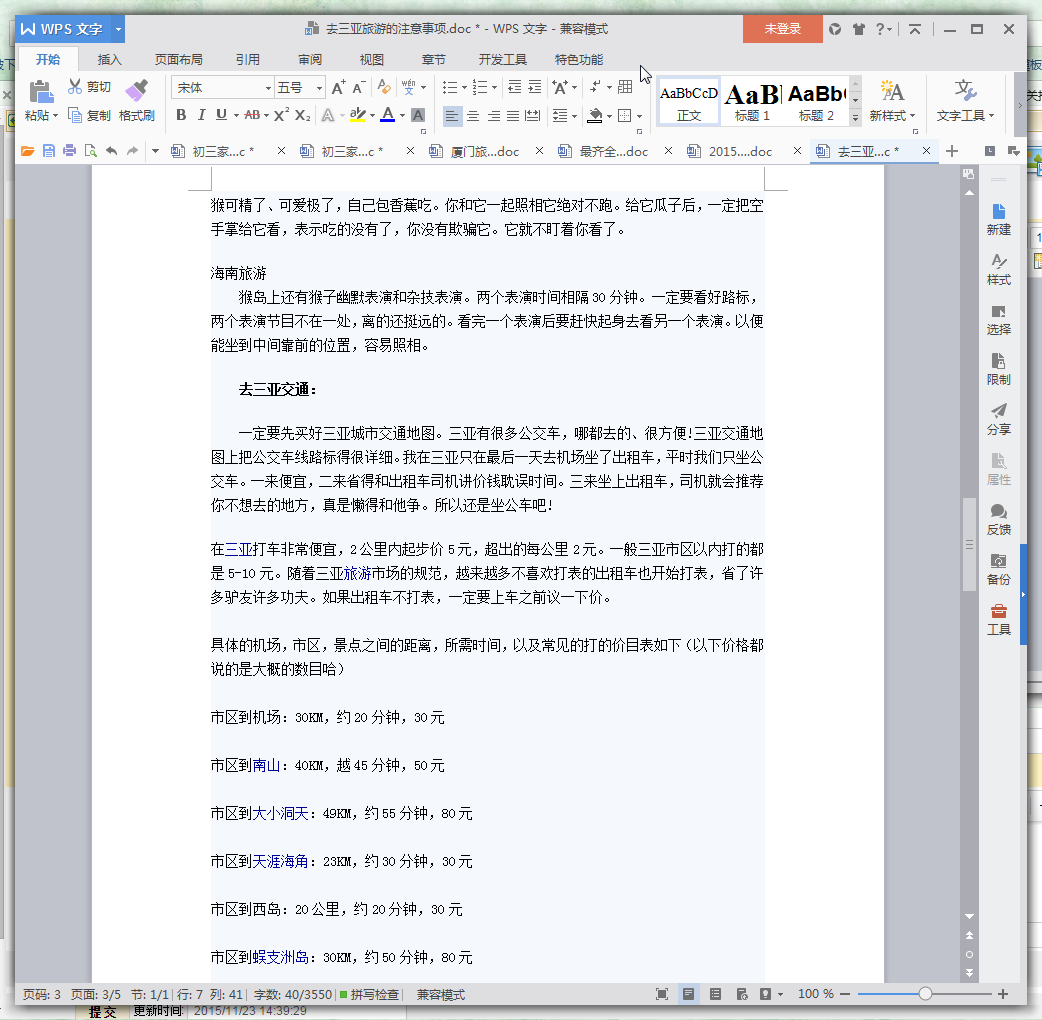Toggle italic formatting
Viewport: 1042px width, 1020px height.
(201, 115)
